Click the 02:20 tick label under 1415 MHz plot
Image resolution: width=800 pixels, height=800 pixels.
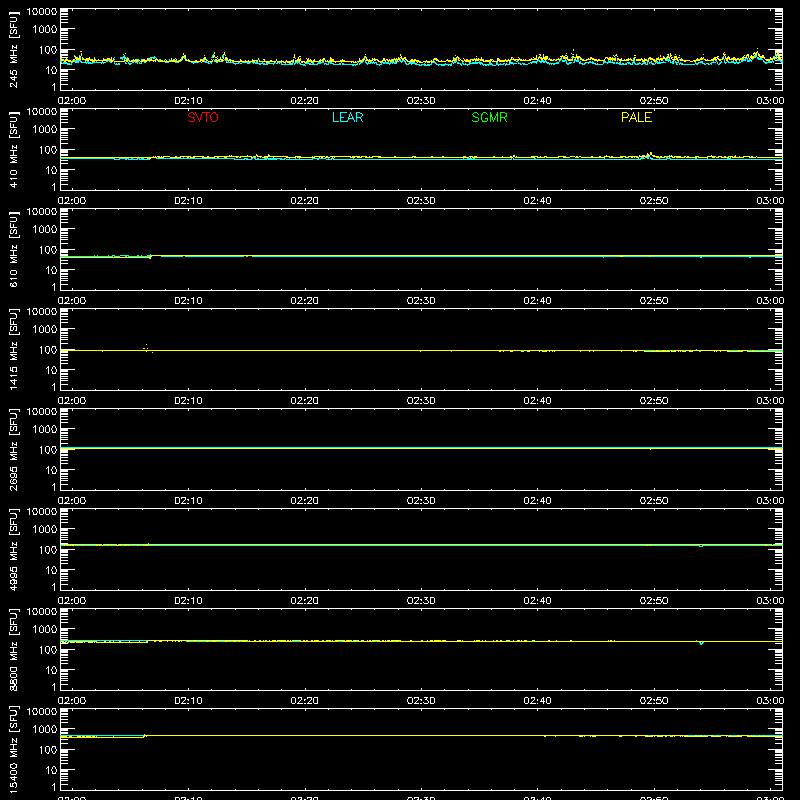(305, 401)
